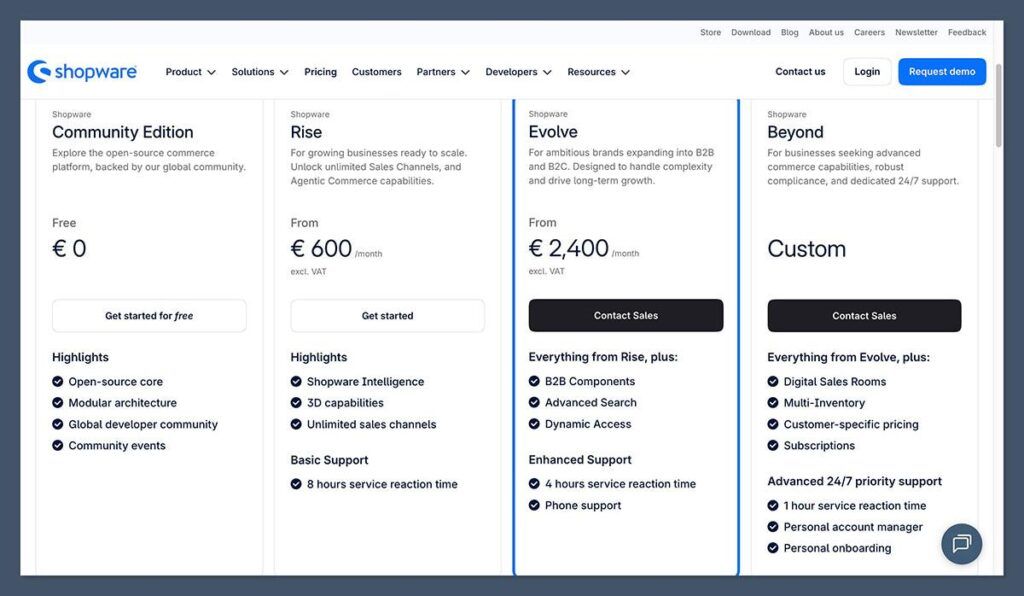
Task: Click check icon beside 1 hour service reaction time
Action: tap(773, 505)
